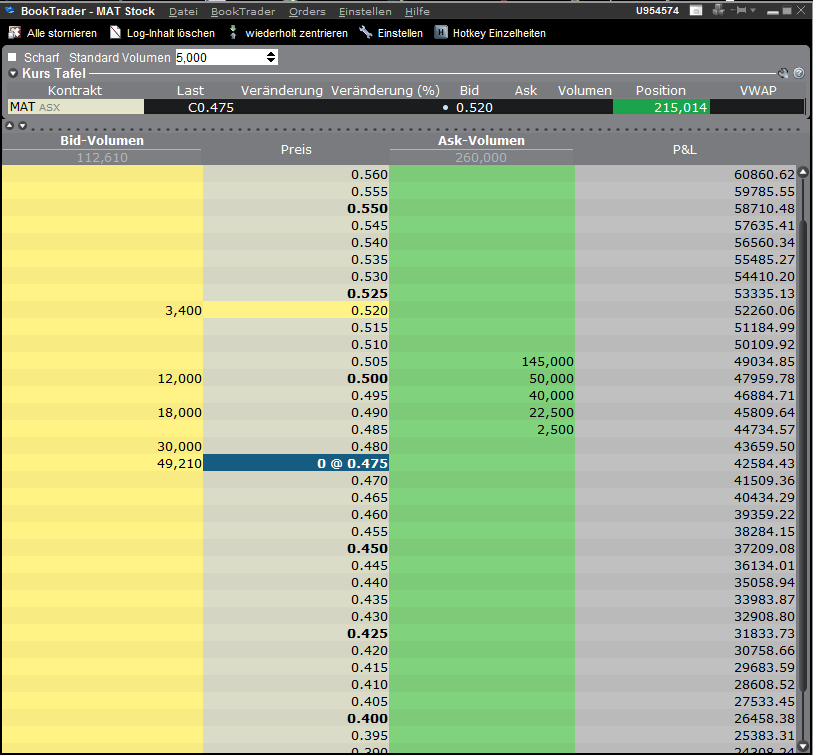This screenshot has width=813, height=755.
Task: Collapse the Kurs Tafel panel
Action: [13, 73]
